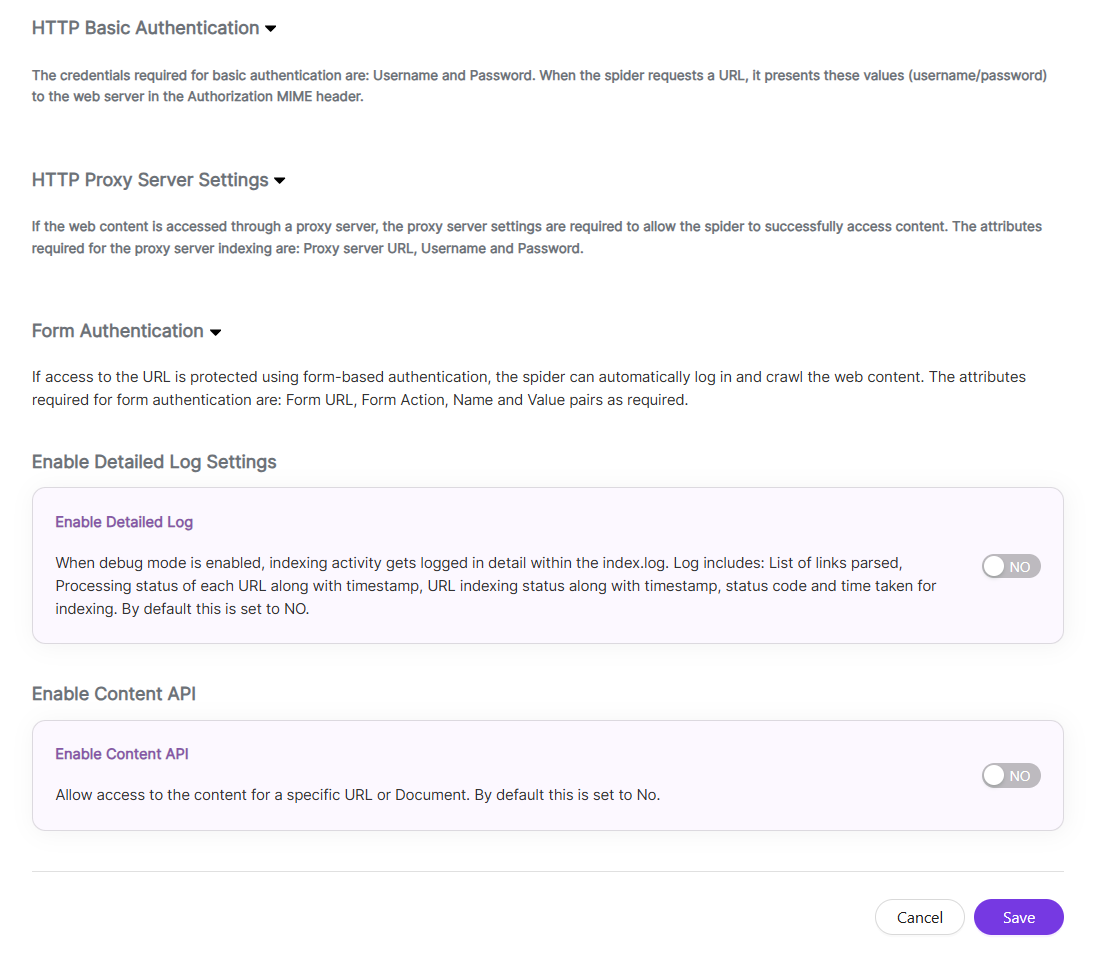Click the proxy server description paragraph
This screenshot has height=956, width=1113.
click(537, 237)
